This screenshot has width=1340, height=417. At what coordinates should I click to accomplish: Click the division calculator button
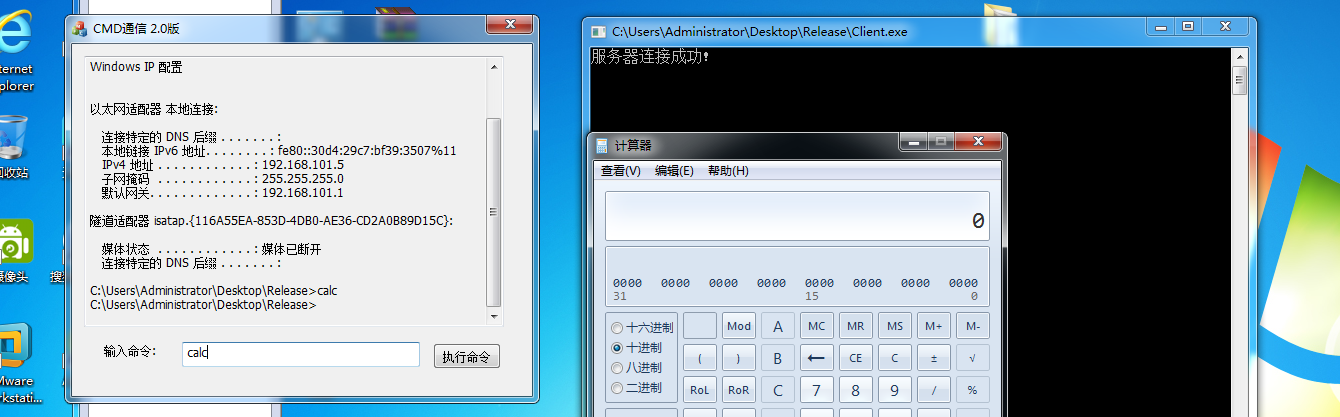[933, 390]
